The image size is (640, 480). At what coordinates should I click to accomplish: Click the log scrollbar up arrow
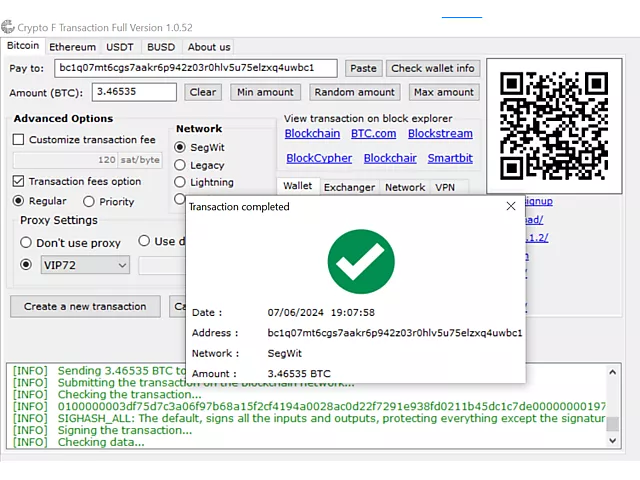click(x=612, y=371)
